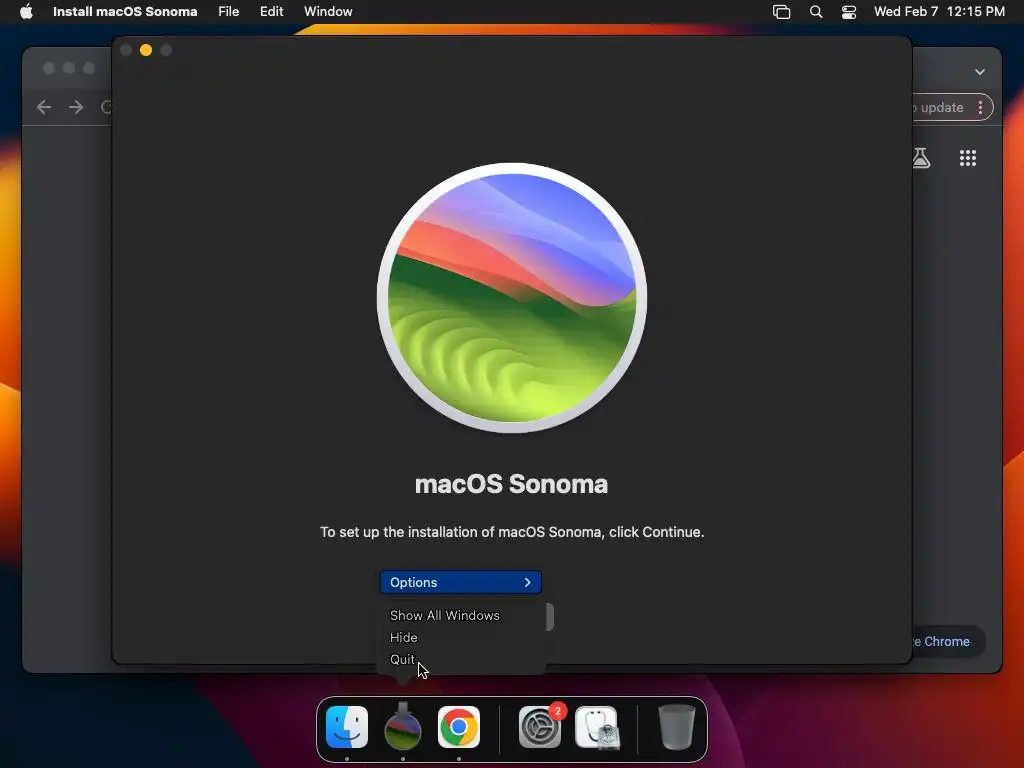1024x768 pixels.
Task: Open Google Chrome from the Dock
Action: [459, 726]
